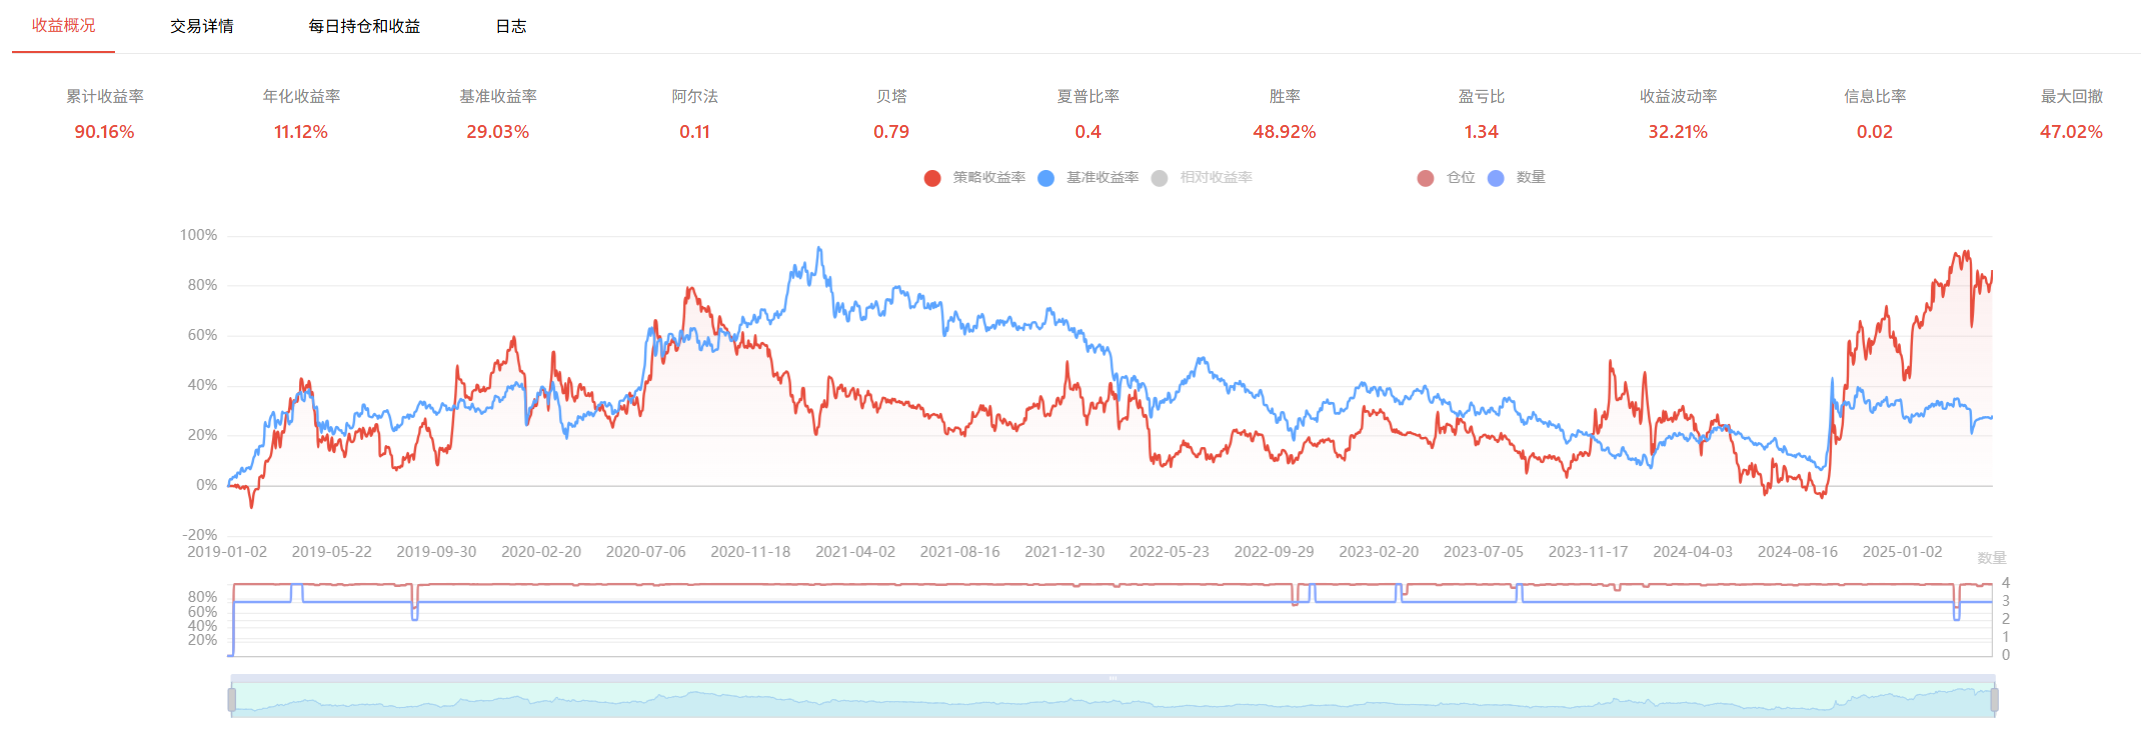Switch to the 交易详情 tab
This screenshot has height=751, width=2141.
tap(201, 26)
